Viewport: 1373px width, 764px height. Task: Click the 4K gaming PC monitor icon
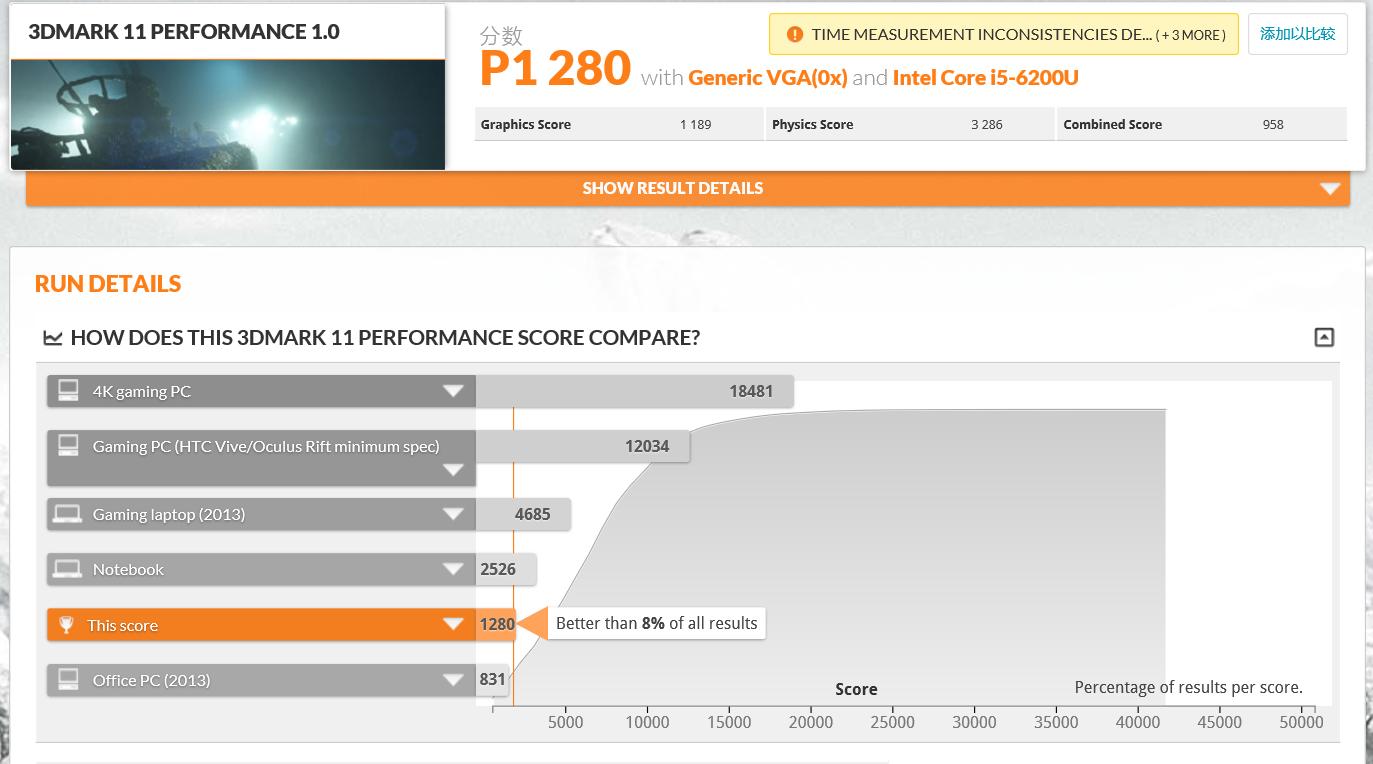pos(68,391)
